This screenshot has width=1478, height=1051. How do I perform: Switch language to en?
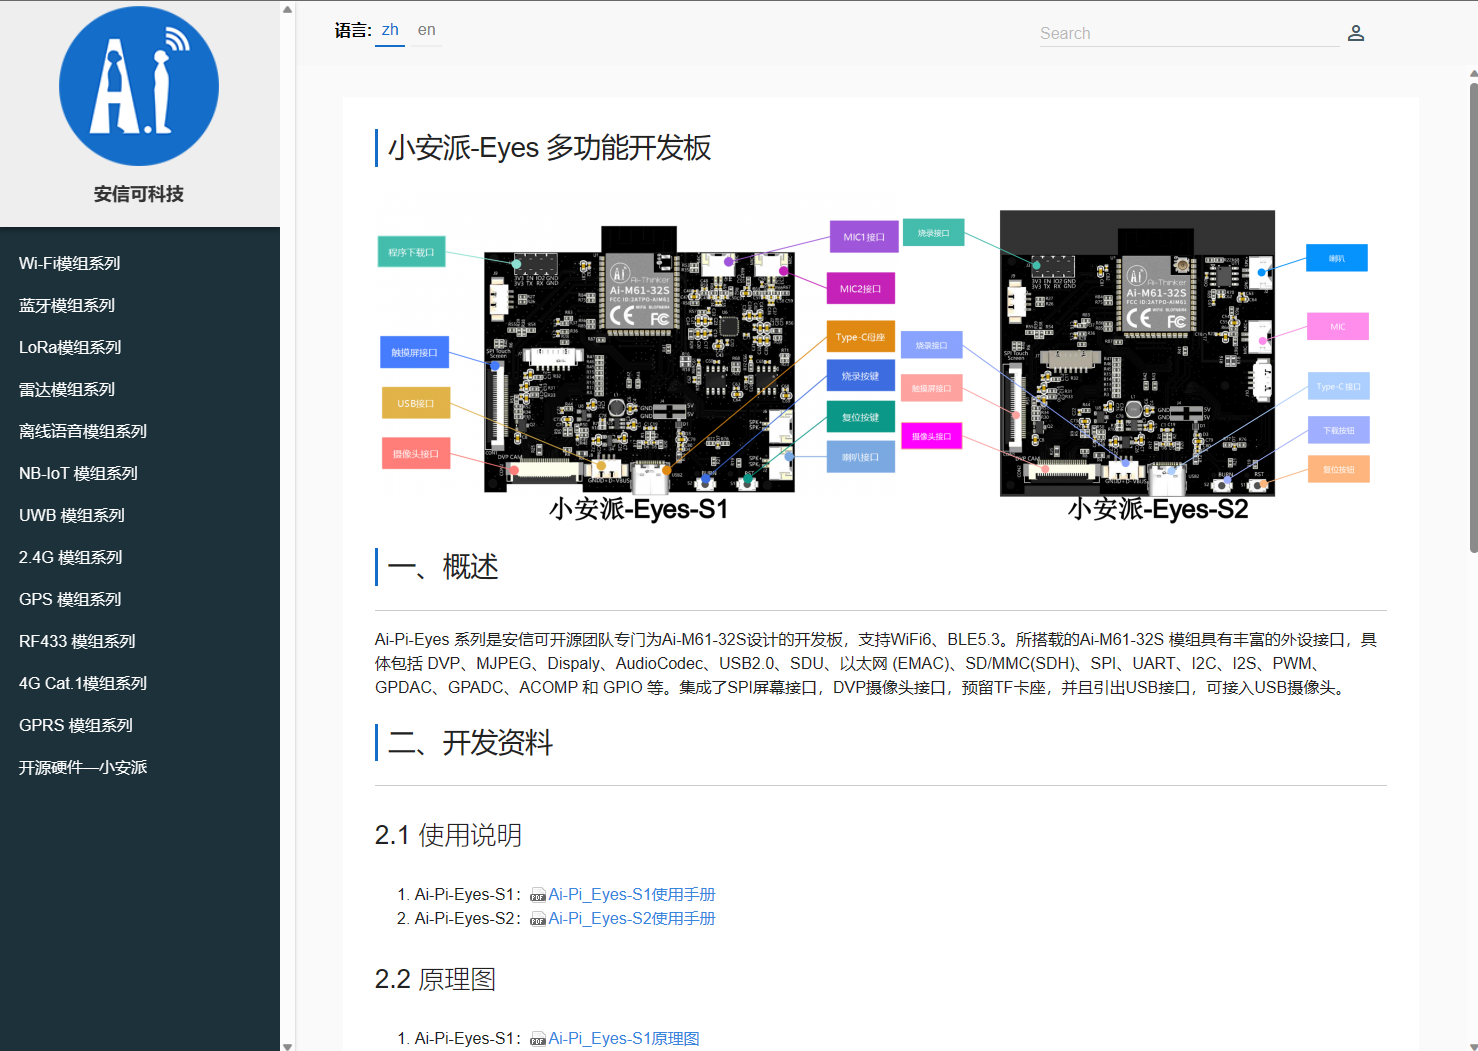(x=427, y=30)
